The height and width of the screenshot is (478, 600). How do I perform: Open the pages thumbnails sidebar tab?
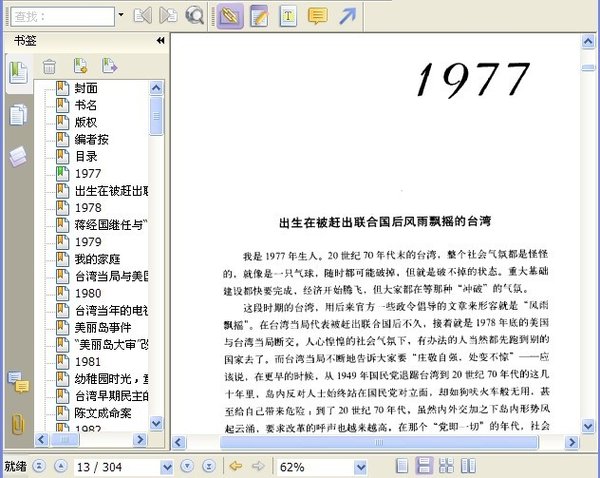coord(18,115)
